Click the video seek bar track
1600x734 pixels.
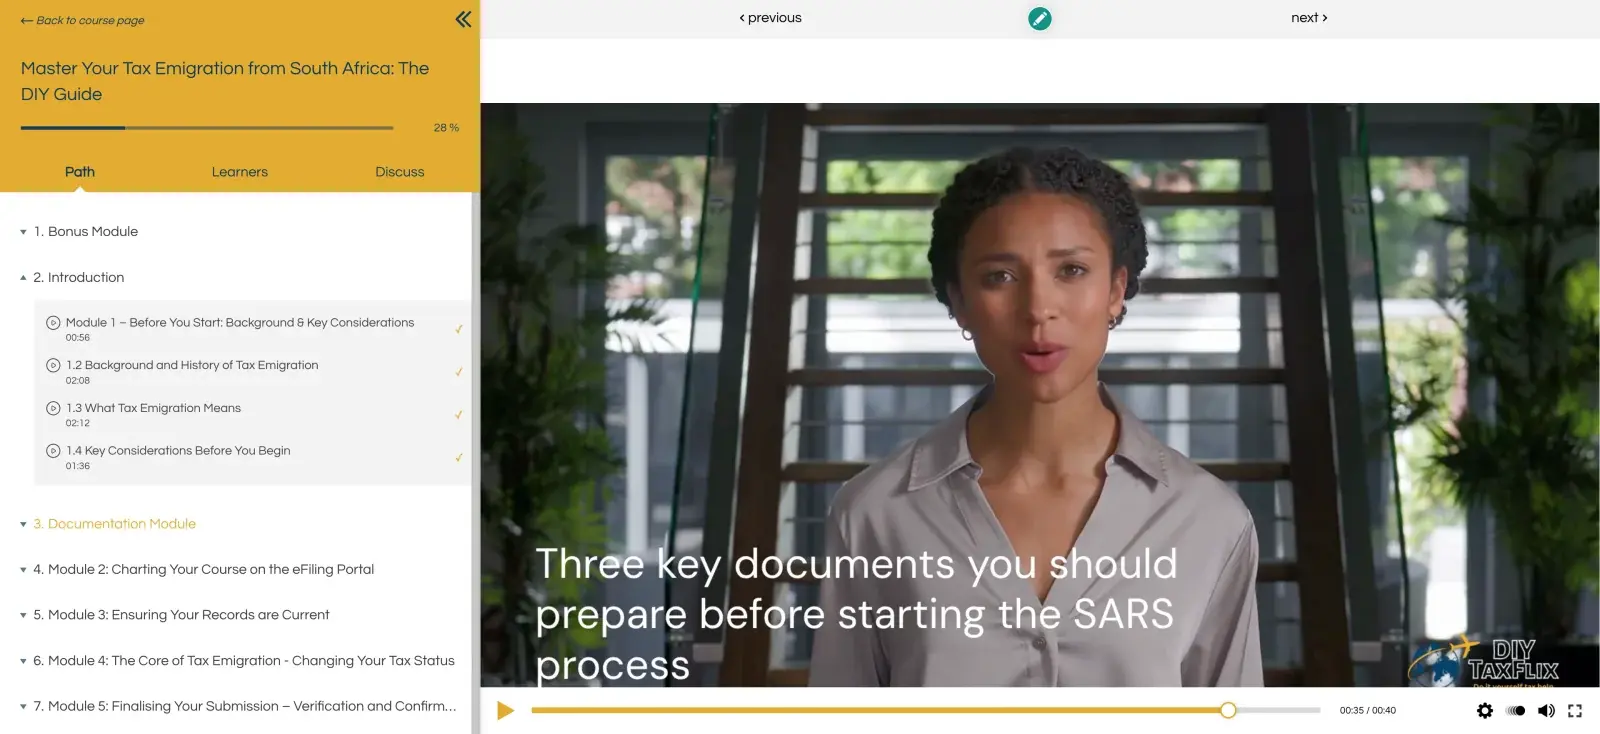[926, 710]
